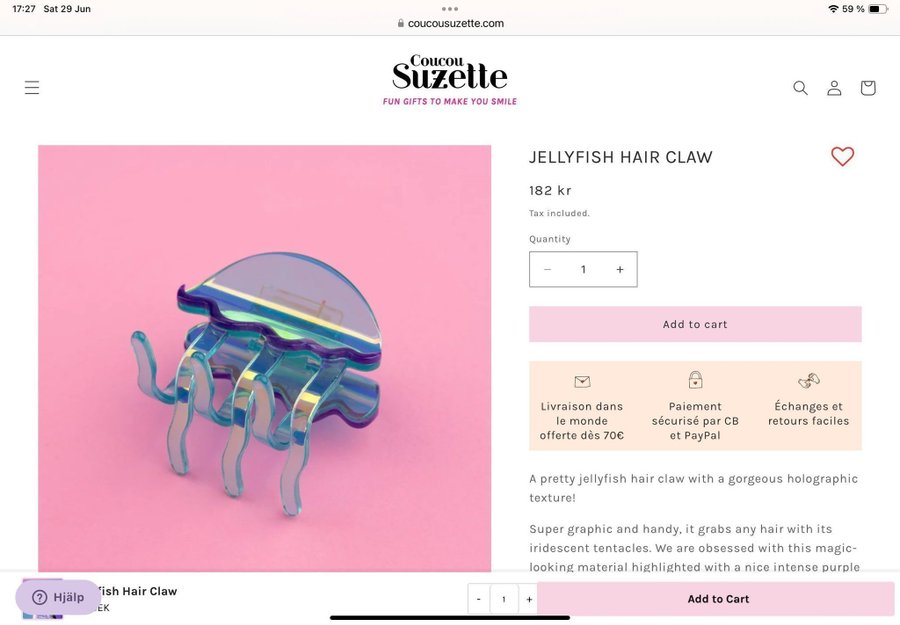This screenshot has height=625, width=900.
Task: Open the account login icon
Action: (834, 87)
